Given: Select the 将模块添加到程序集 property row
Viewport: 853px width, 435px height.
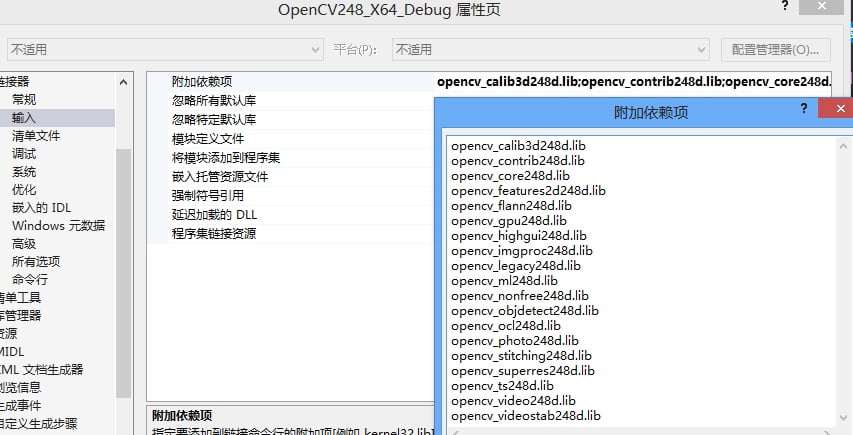Looking at the screenshot, I should [226, 158].
